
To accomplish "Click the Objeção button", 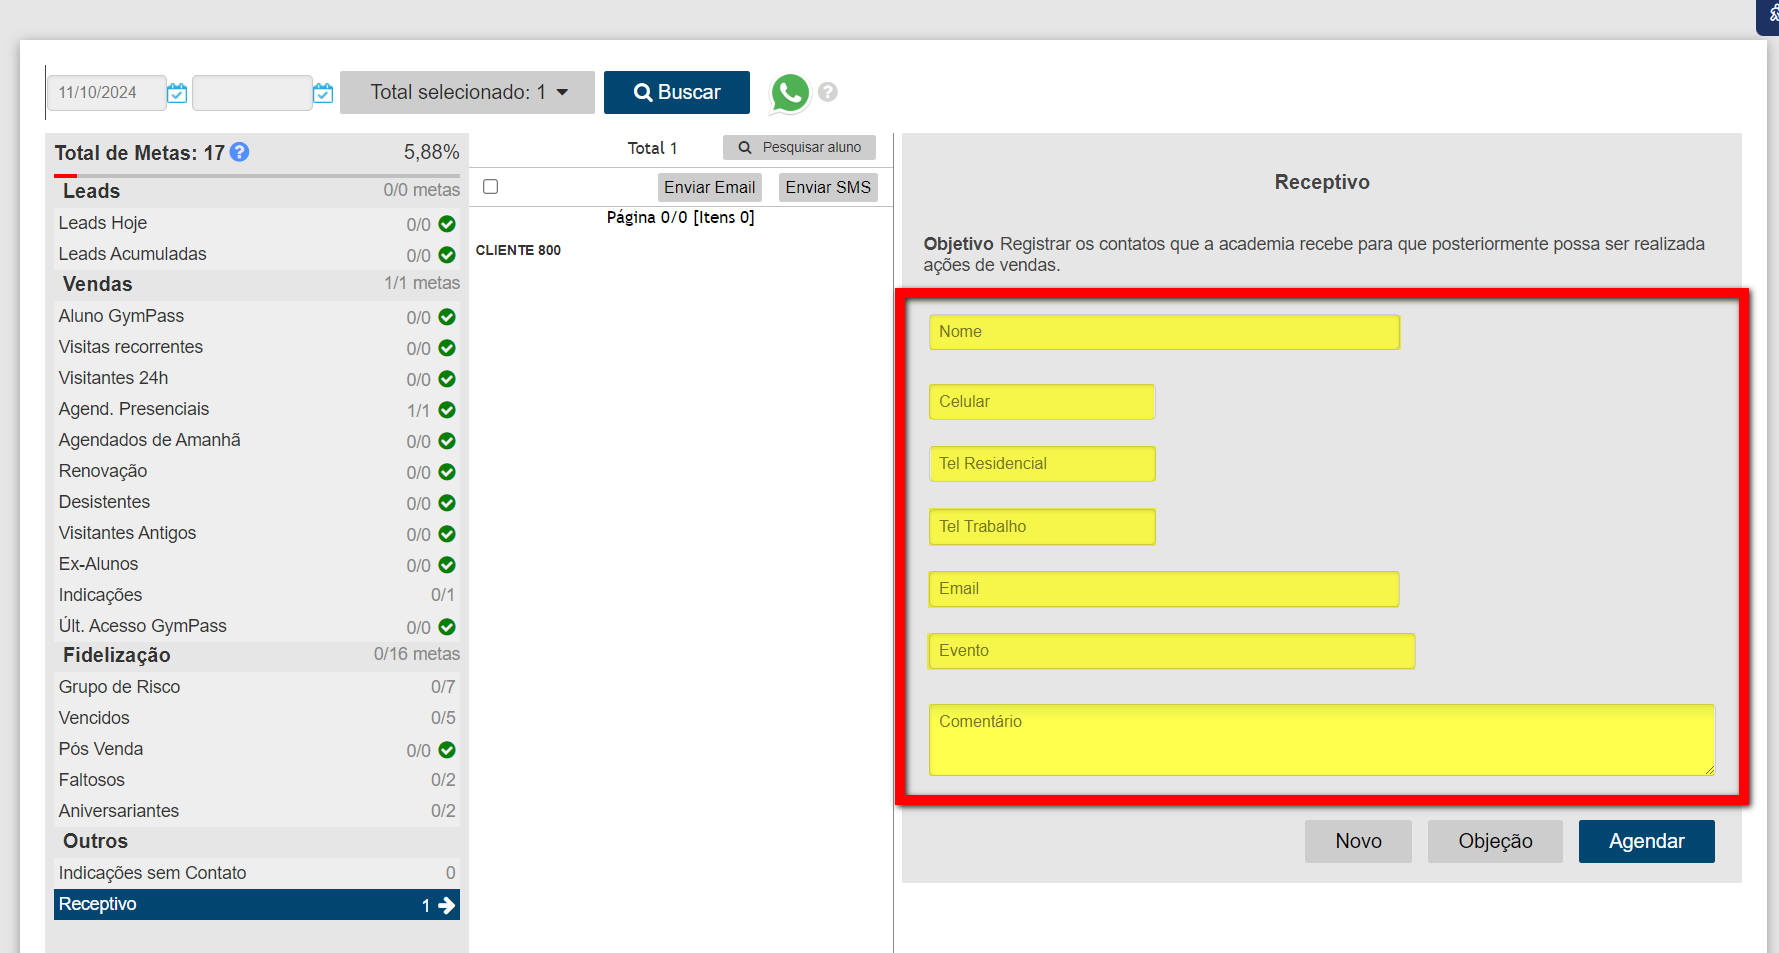I will click(1494, 841).
